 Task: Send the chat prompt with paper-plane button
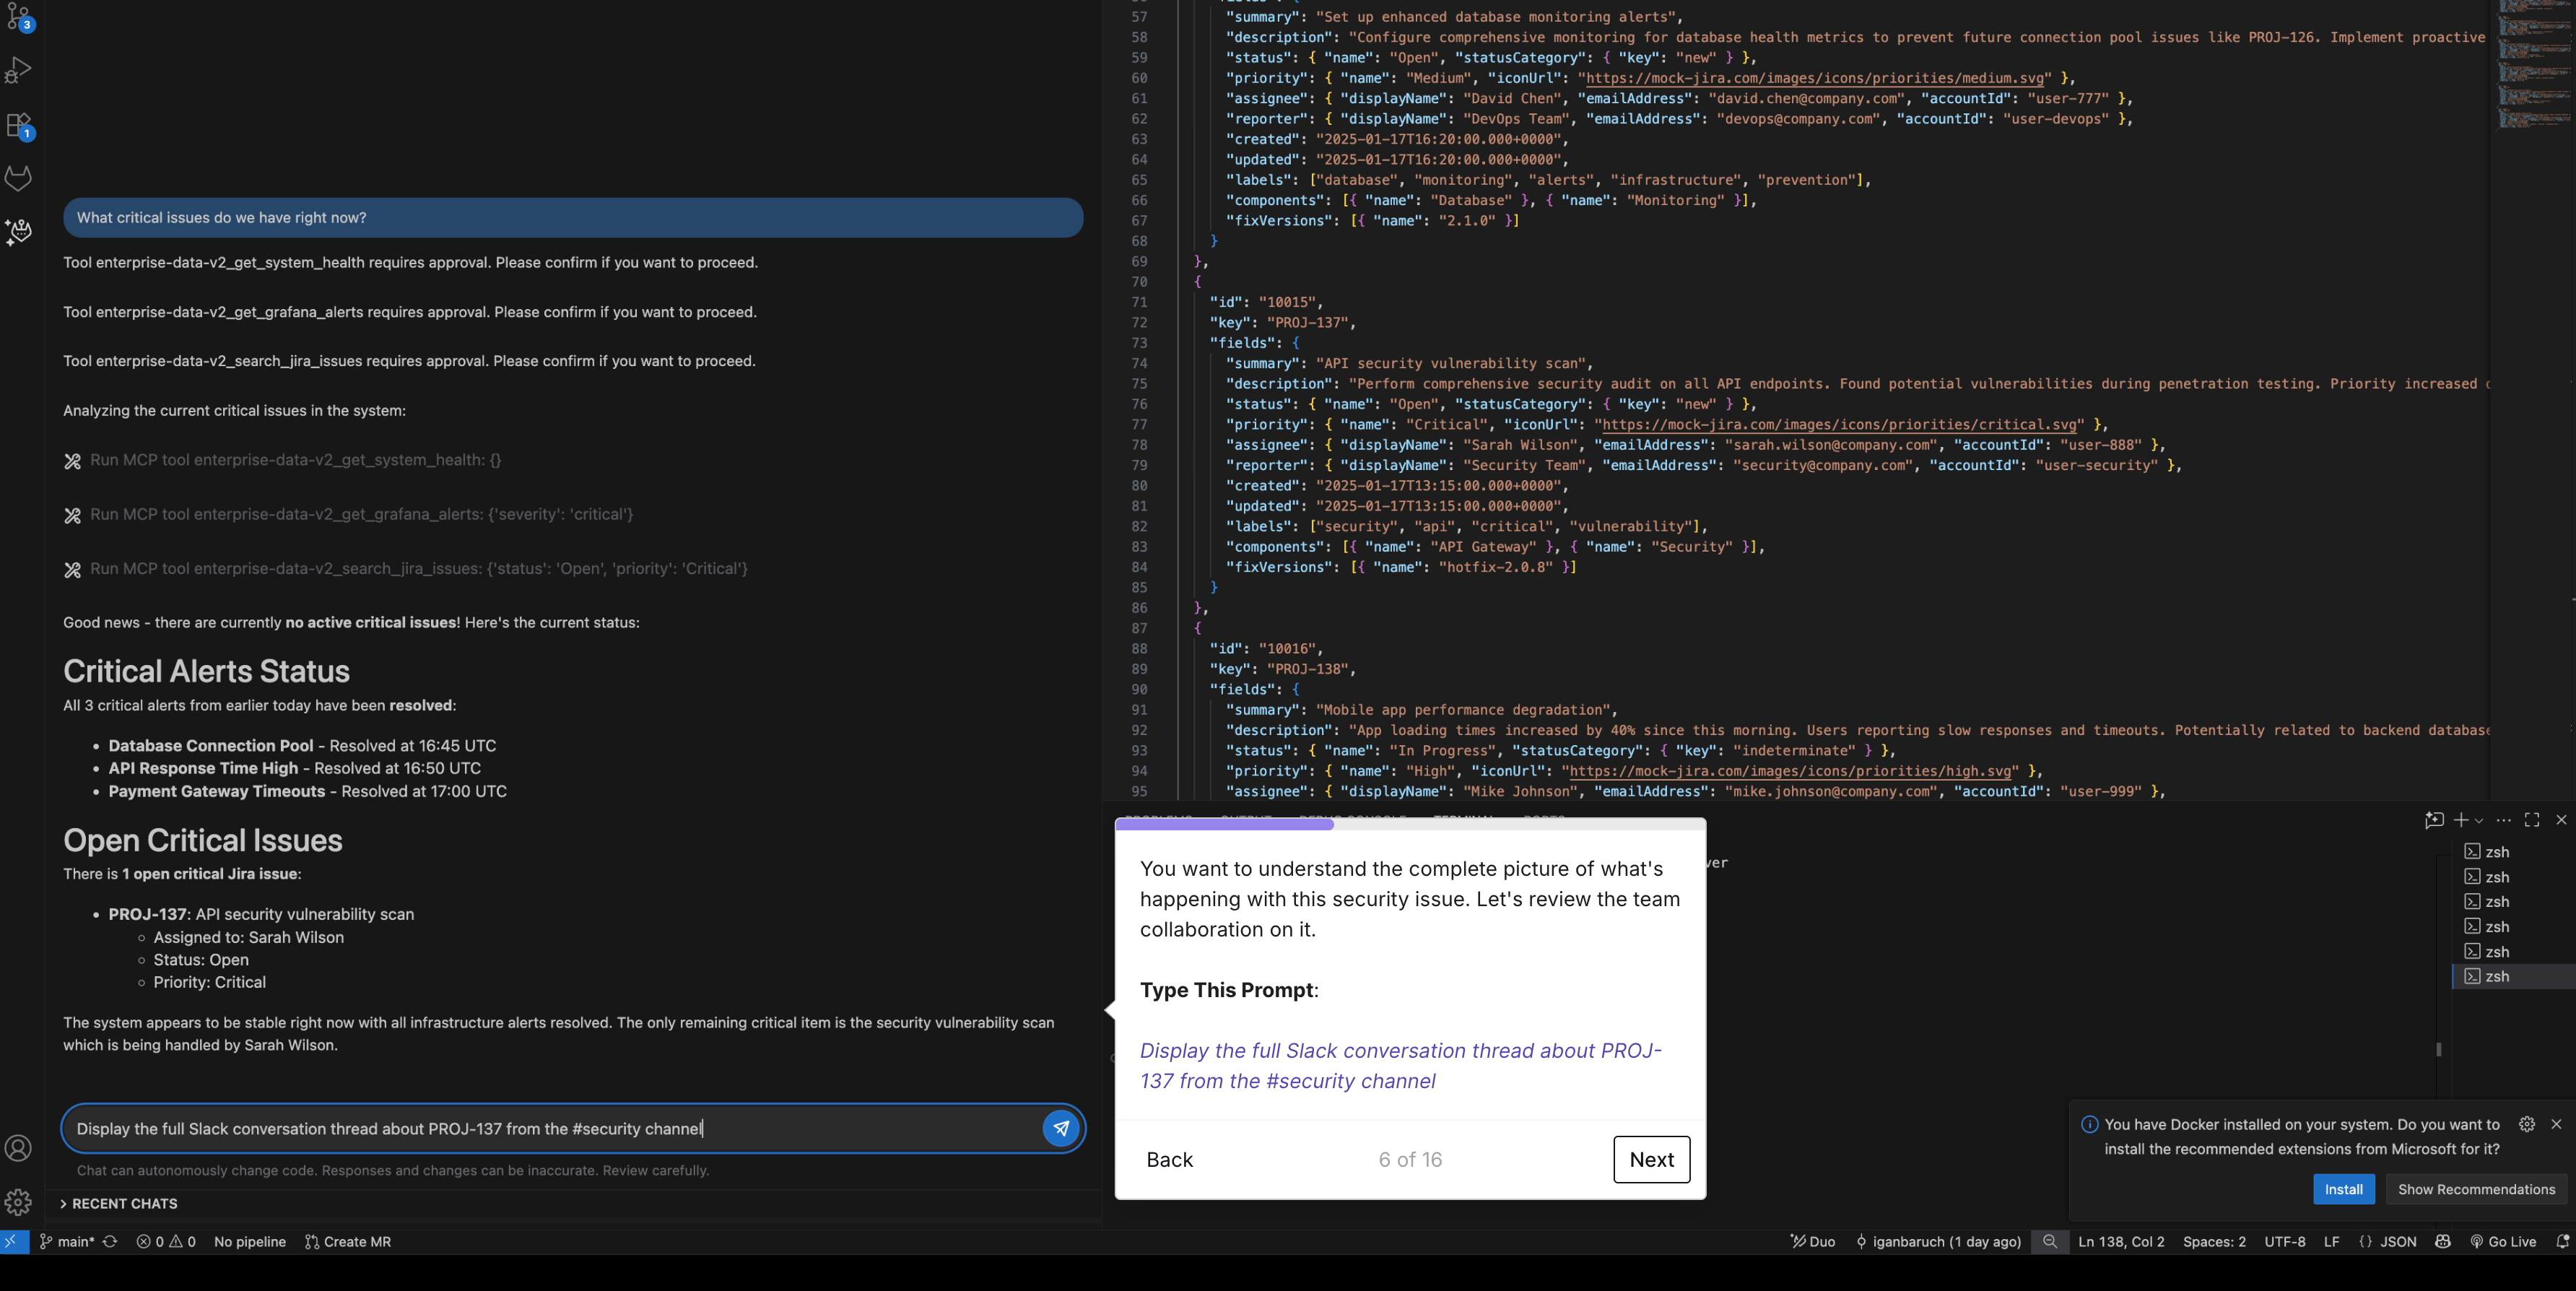coord(1061,1128)
